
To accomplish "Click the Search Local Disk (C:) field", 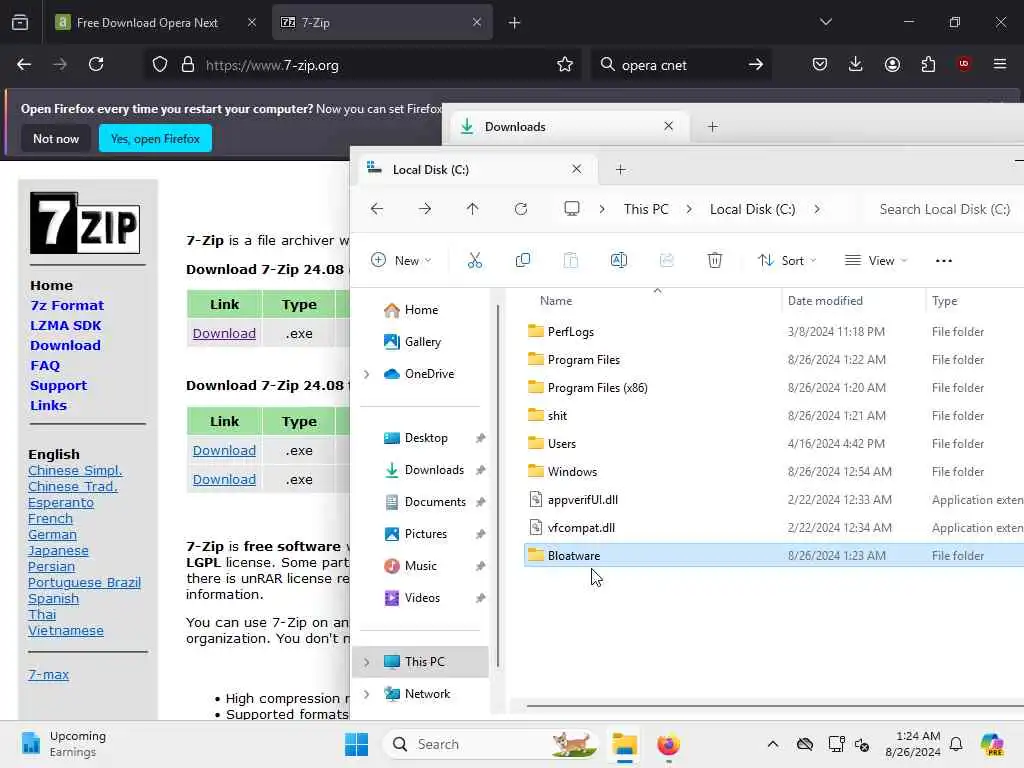I will coord(944,209).
